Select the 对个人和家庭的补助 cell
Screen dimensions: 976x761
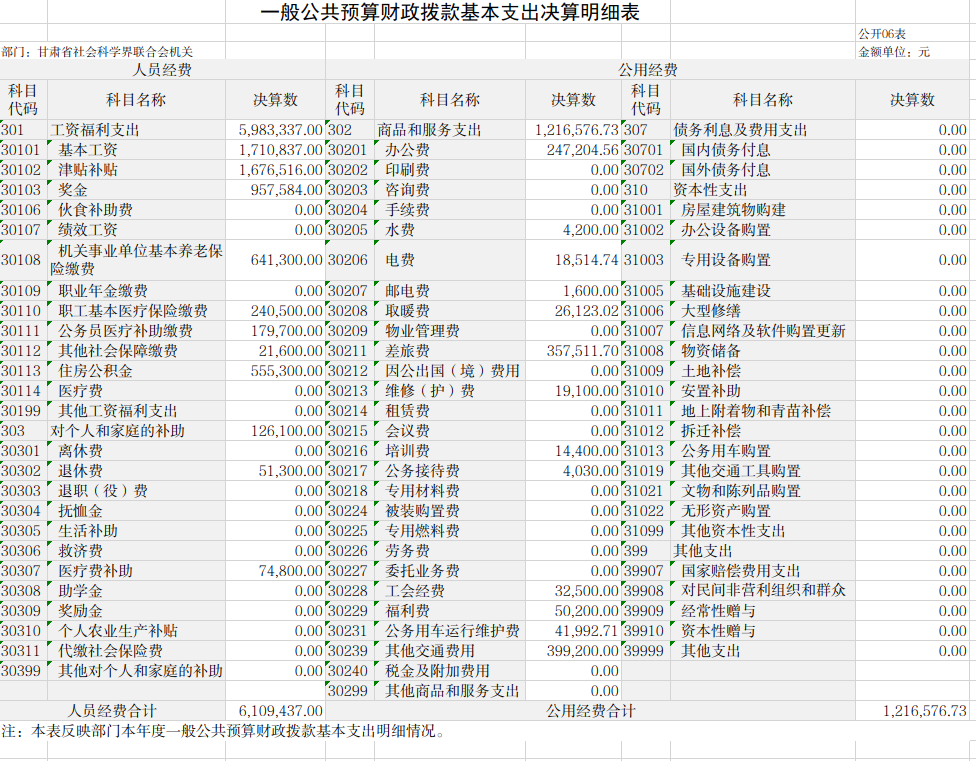pyautogui.click(x=136, y=431)
